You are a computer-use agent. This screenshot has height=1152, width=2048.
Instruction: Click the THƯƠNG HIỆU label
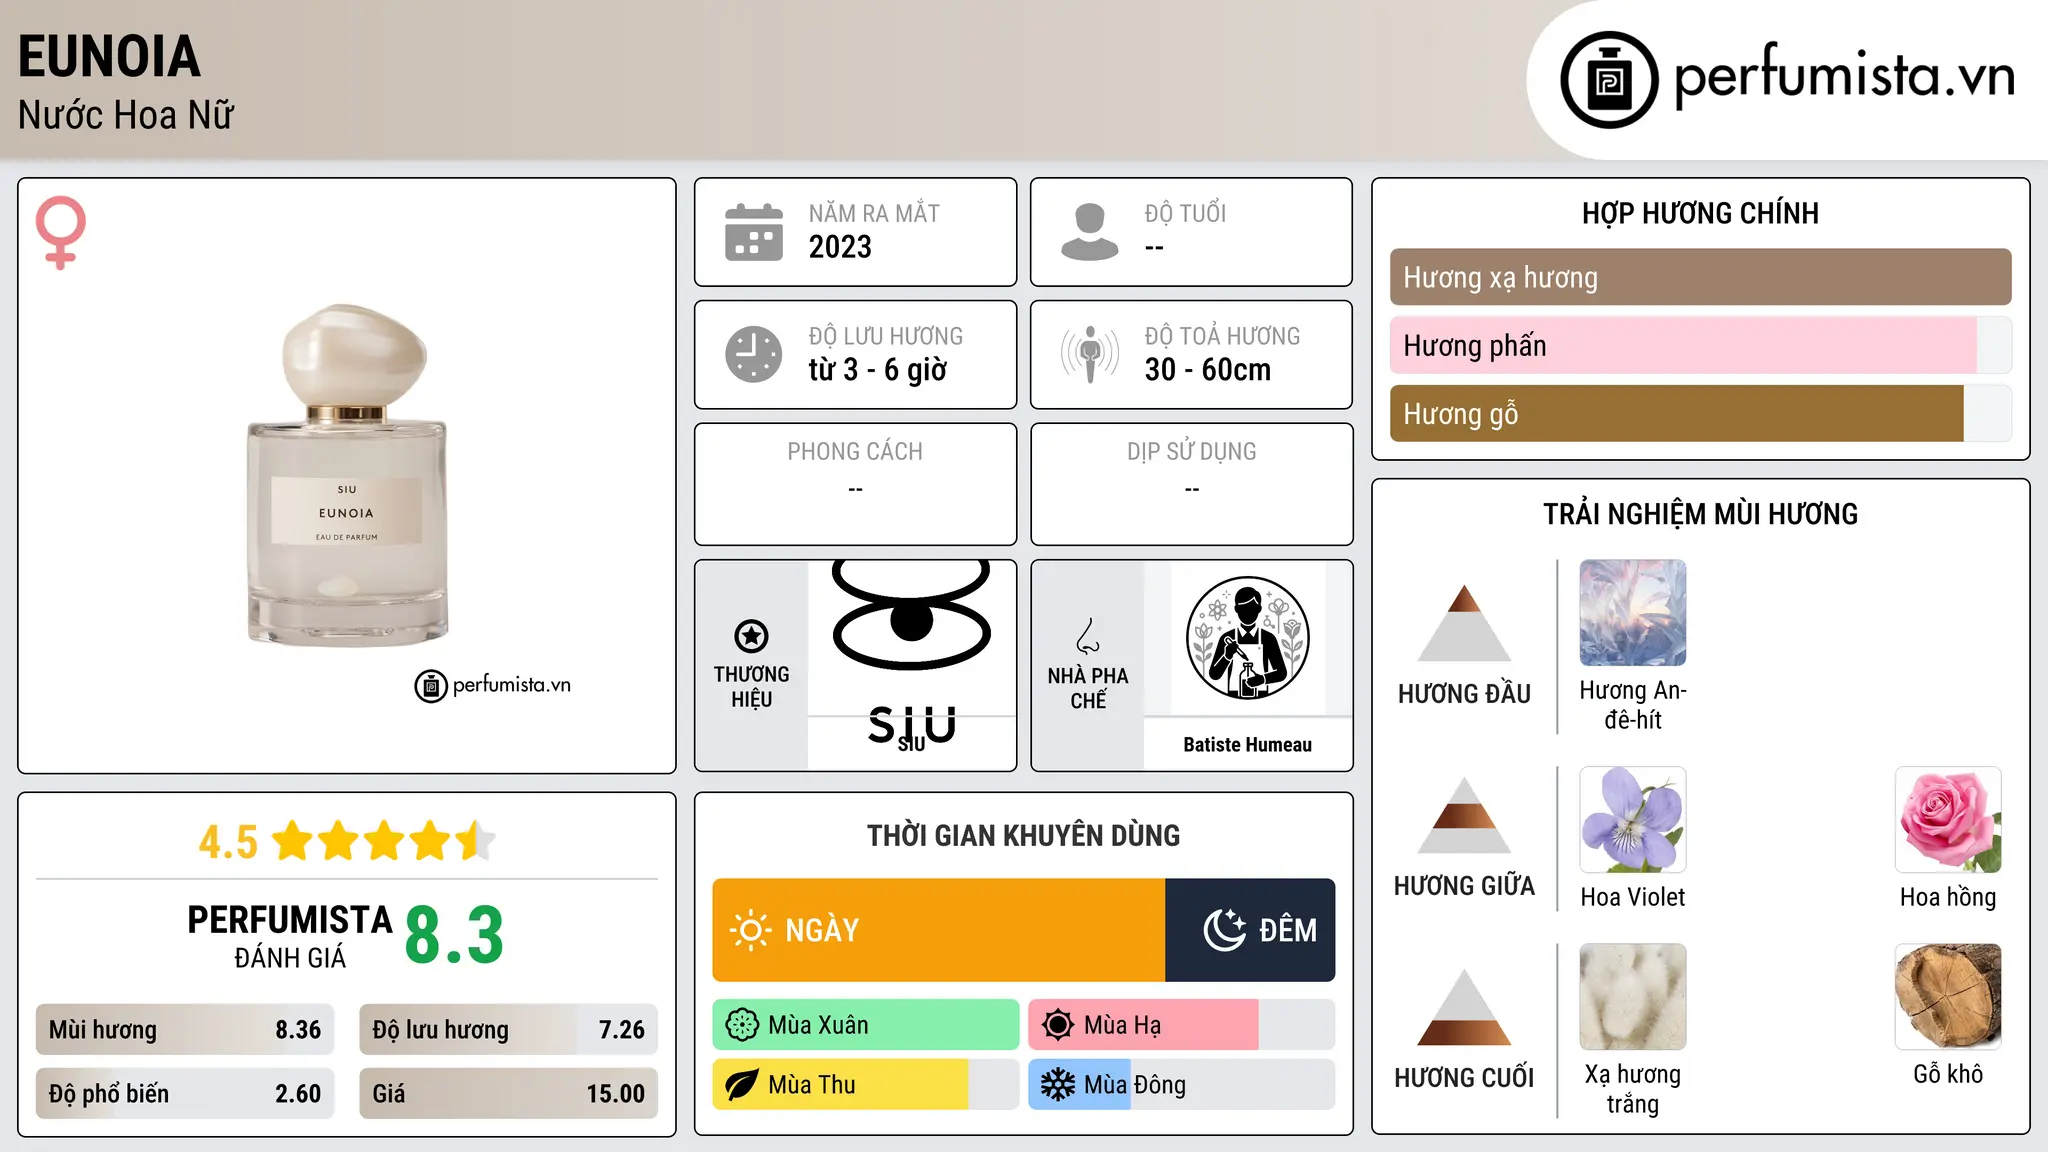click(751, 686)
